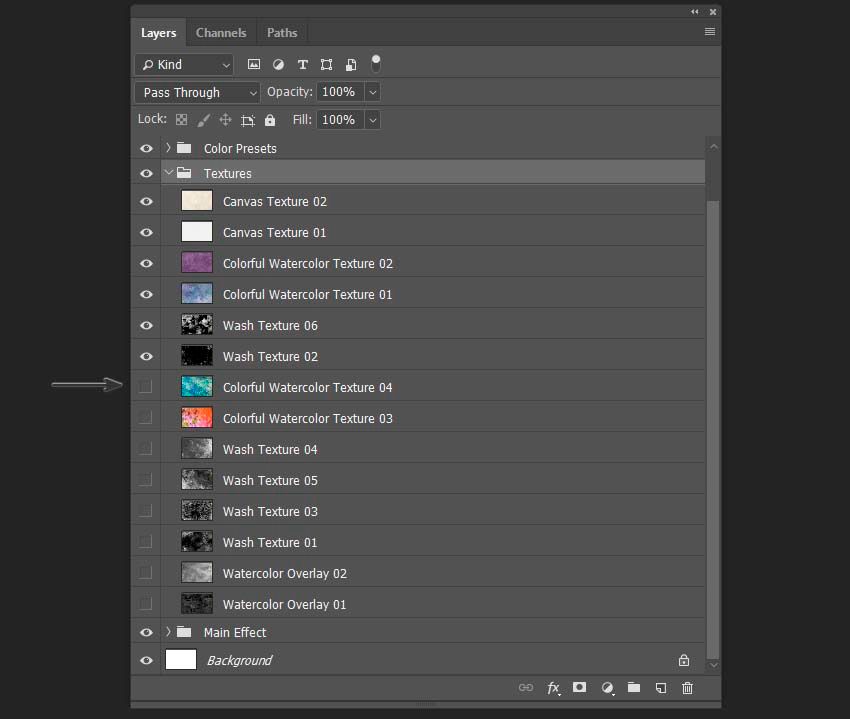Expand the Color Presets group
Screen dimensions: 850x719
[x=168, y=147]
